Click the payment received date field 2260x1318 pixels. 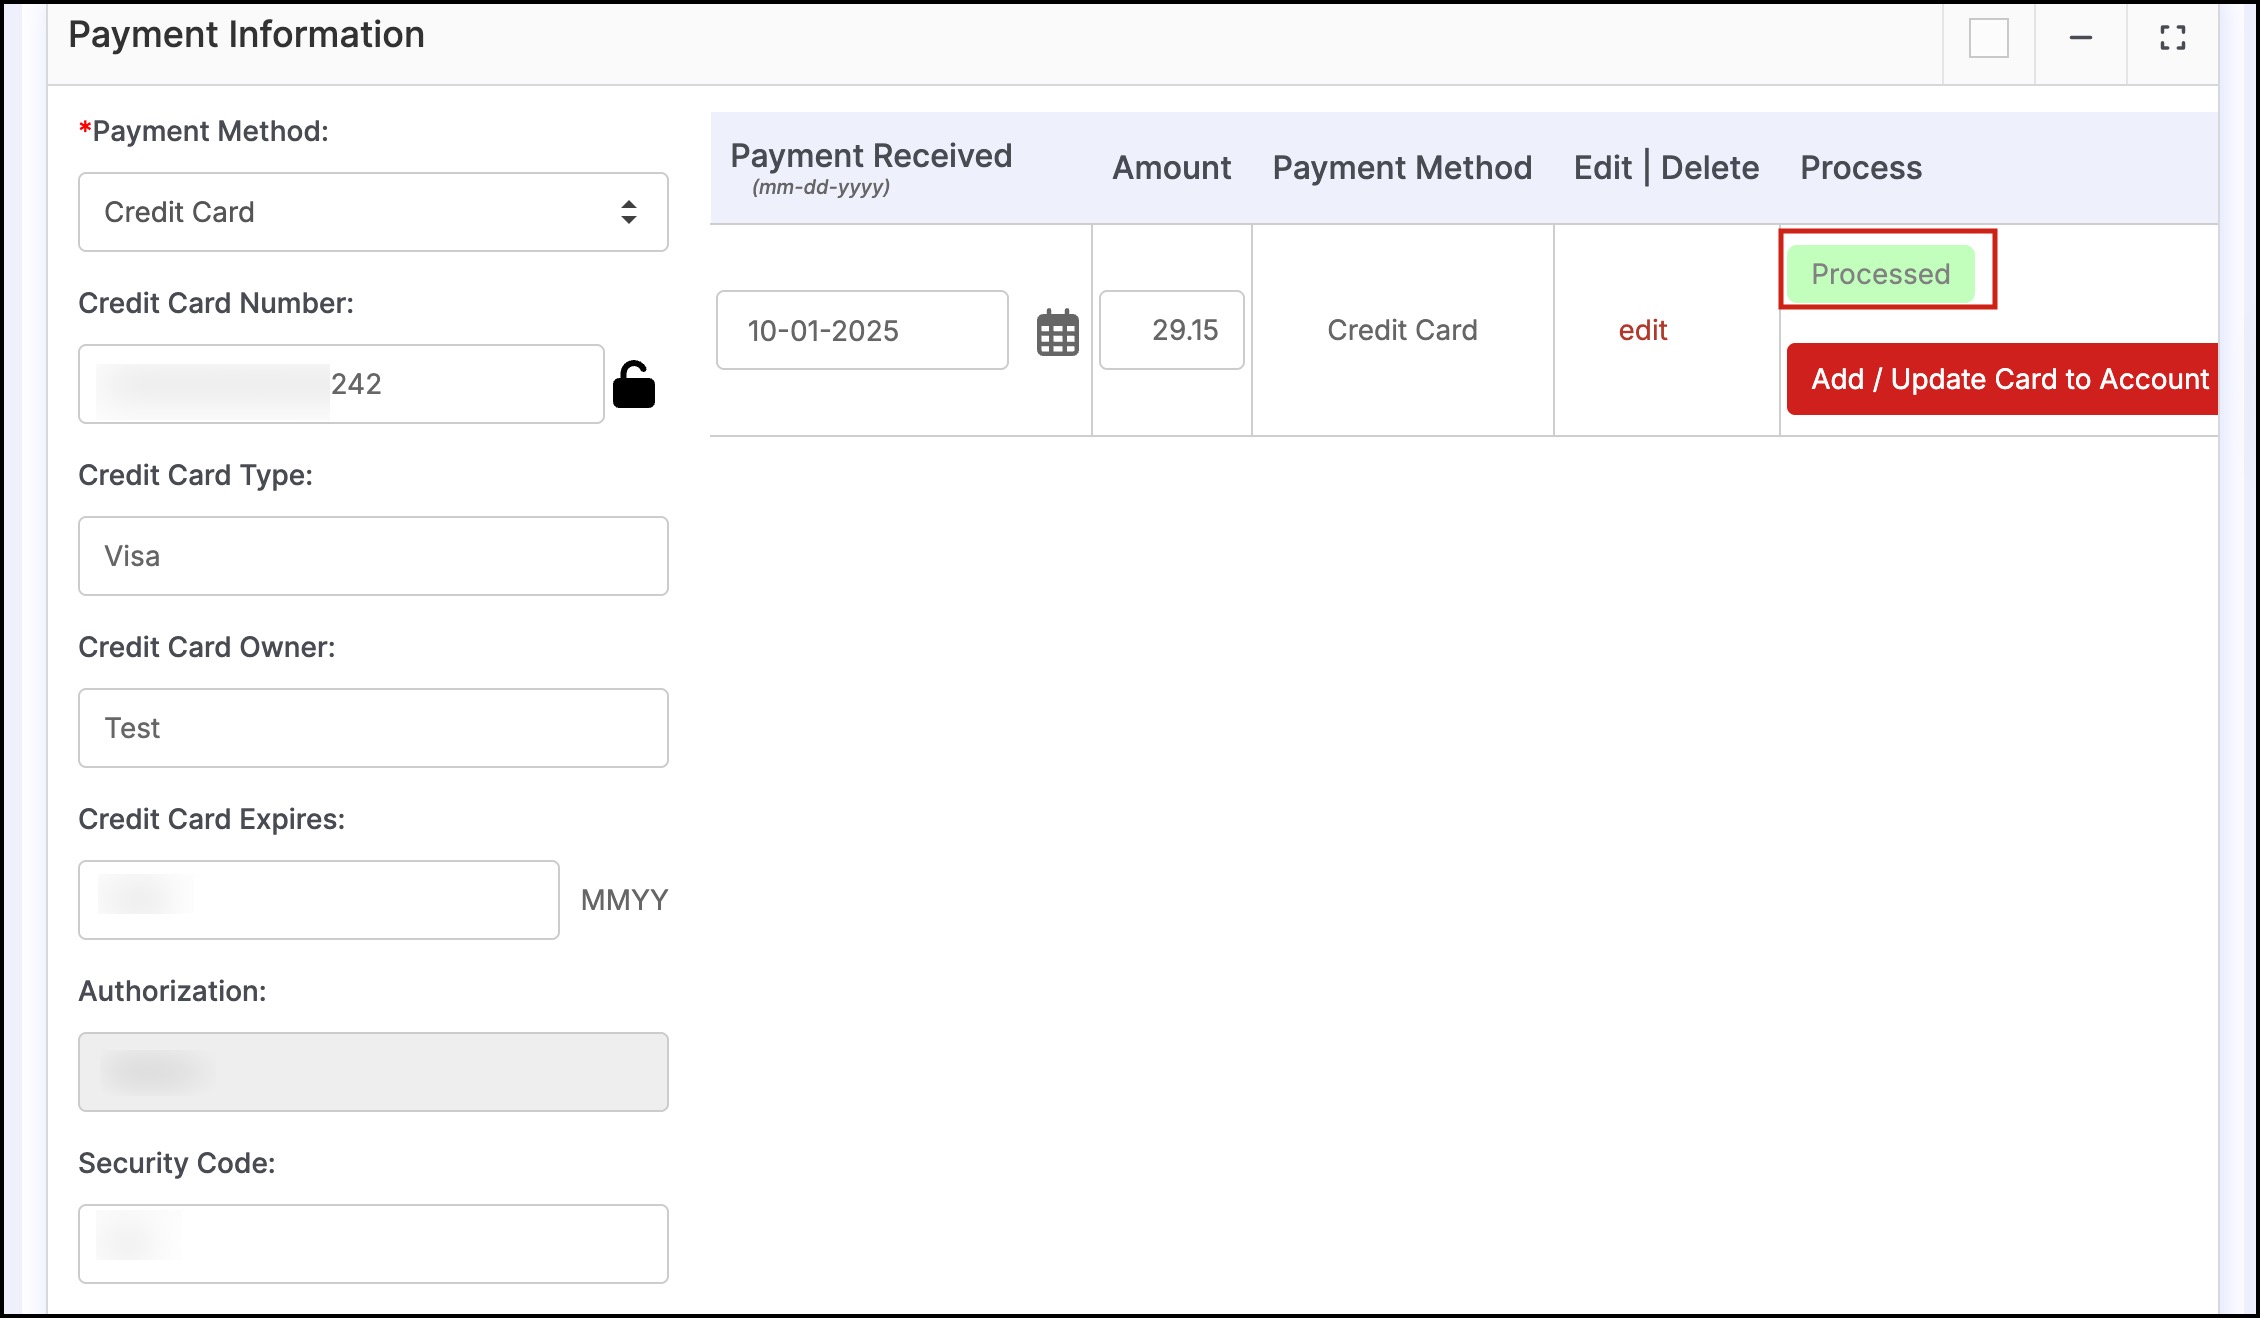coord(861,331)
